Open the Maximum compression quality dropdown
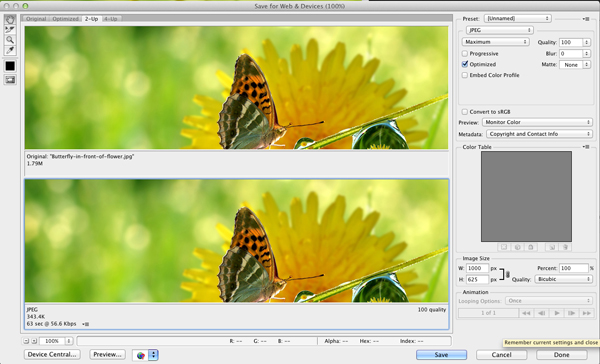600x364 pixels. pos(496,42)
